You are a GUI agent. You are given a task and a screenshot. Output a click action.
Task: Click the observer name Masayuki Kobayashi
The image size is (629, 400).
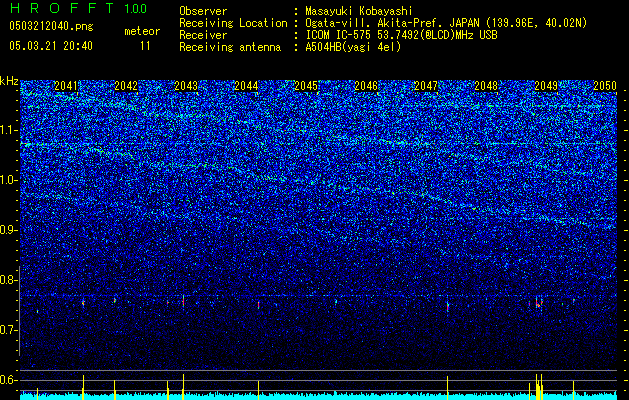point(359,11)
